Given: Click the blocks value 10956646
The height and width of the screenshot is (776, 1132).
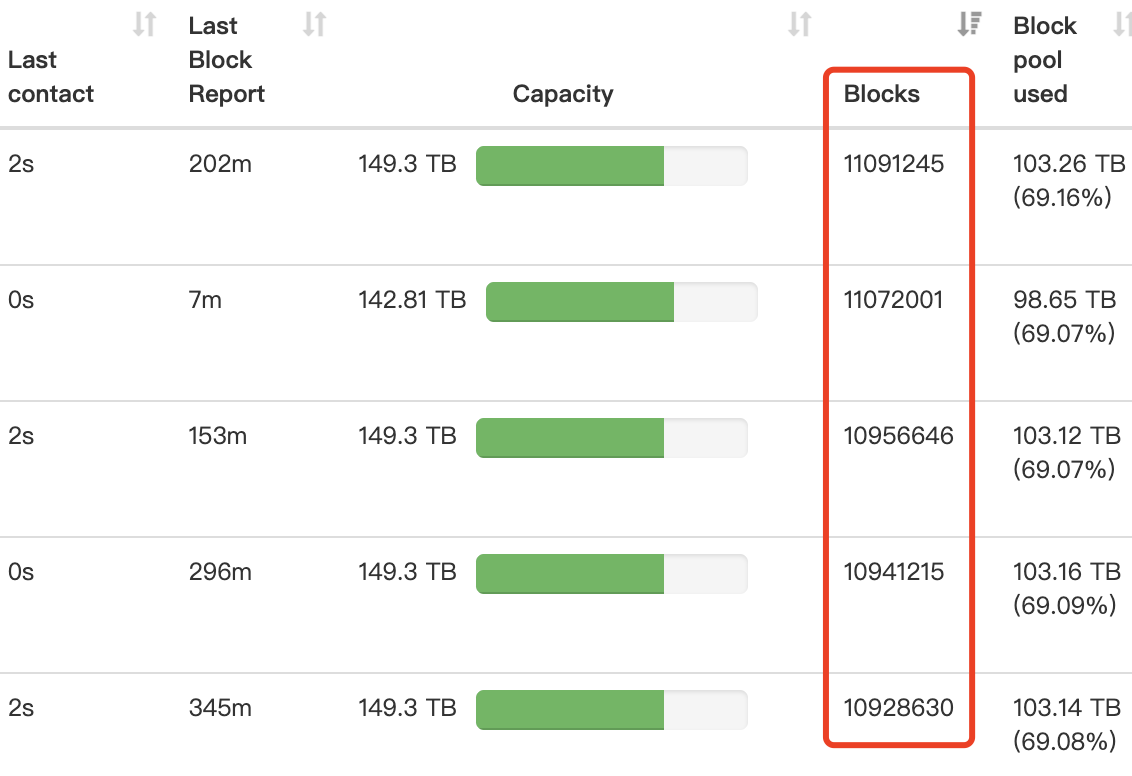Looking at the screenshot, I should click(x=898, y=436).
